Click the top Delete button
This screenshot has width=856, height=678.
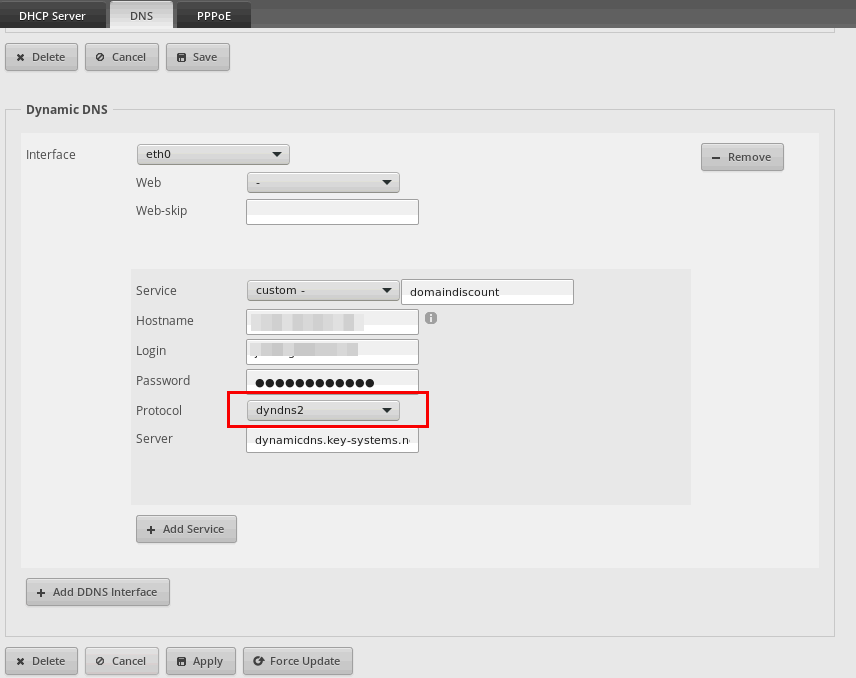[x=41, y=57]
